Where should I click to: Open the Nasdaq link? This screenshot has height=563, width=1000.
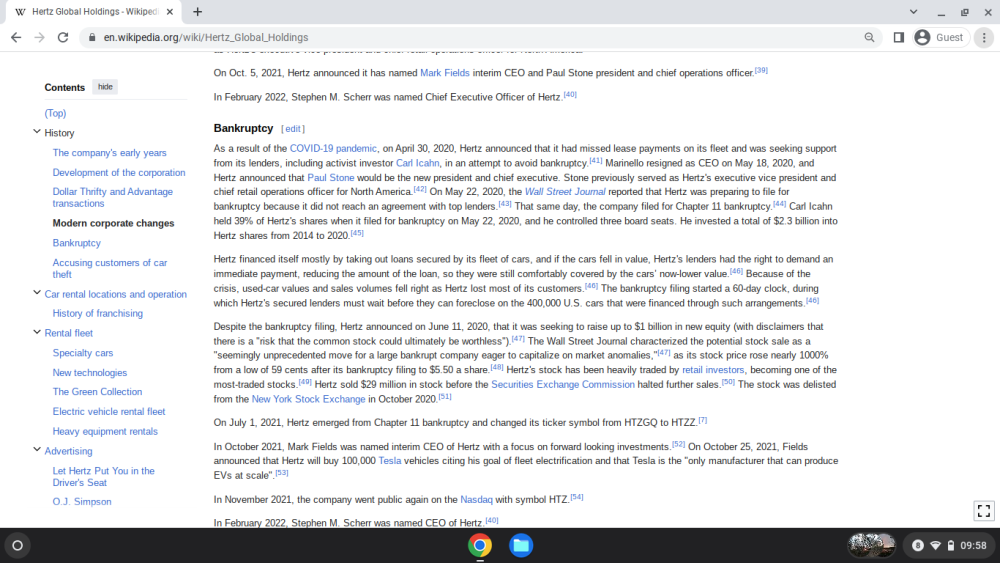click(476, 499)
